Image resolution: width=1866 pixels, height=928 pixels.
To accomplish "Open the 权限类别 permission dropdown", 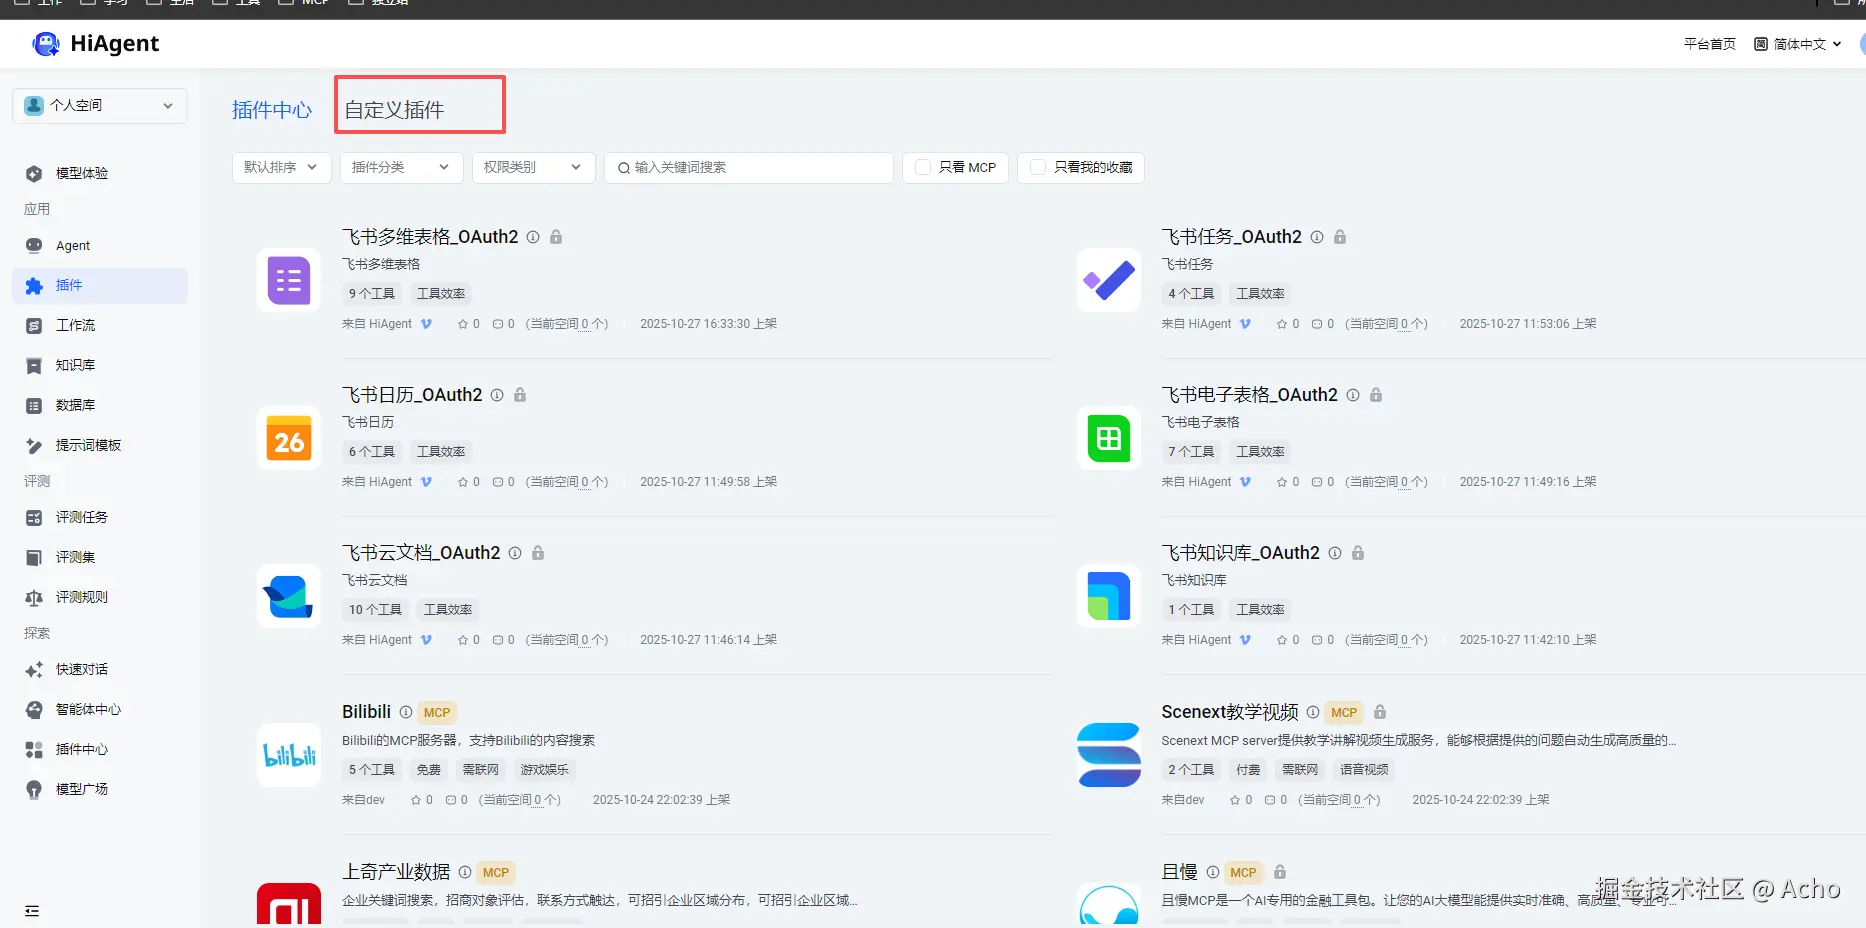I will (x=533, y=167).
